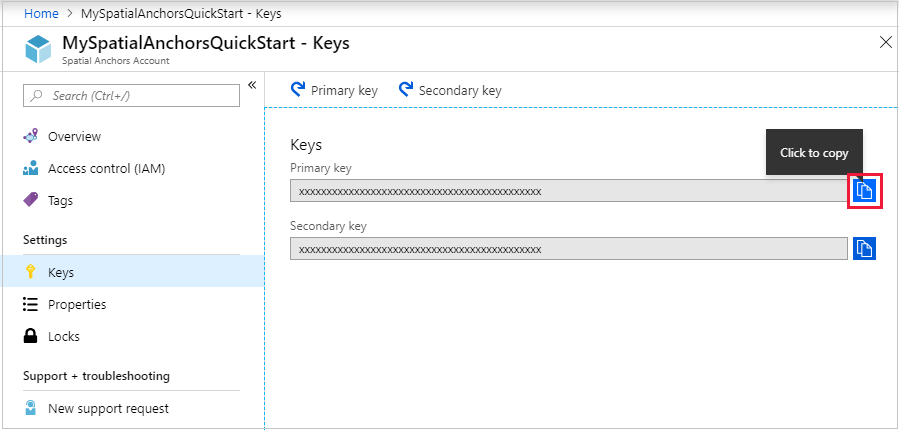The width and height of the screenshot is (899, 430).
Task: Click the support request person icon
Action: click(31, 408)
